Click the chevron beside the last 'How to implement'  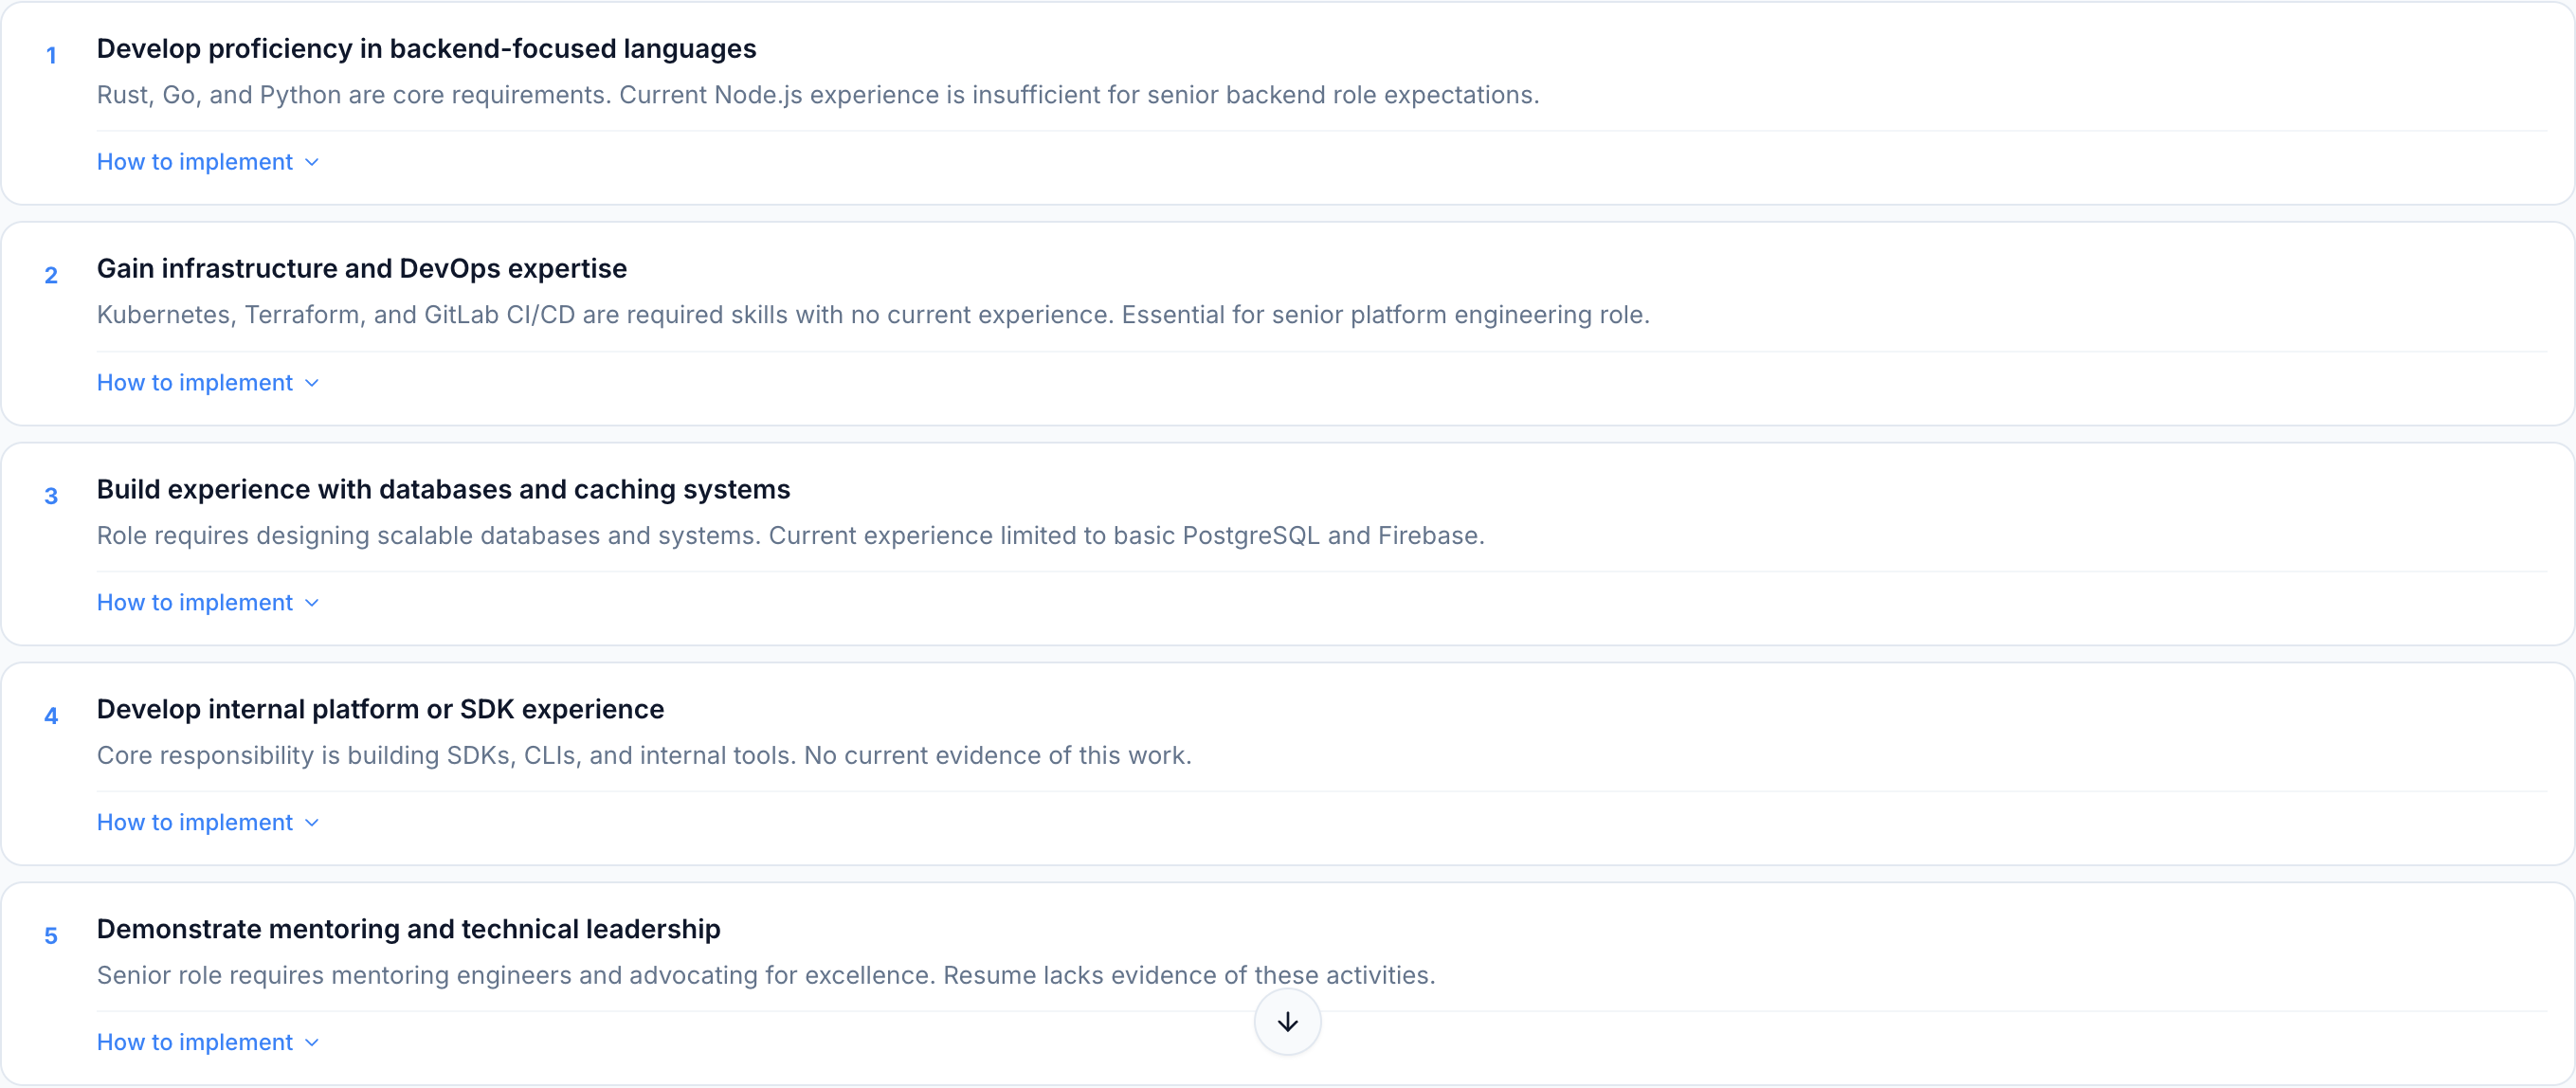click(x=310, y=1041)
